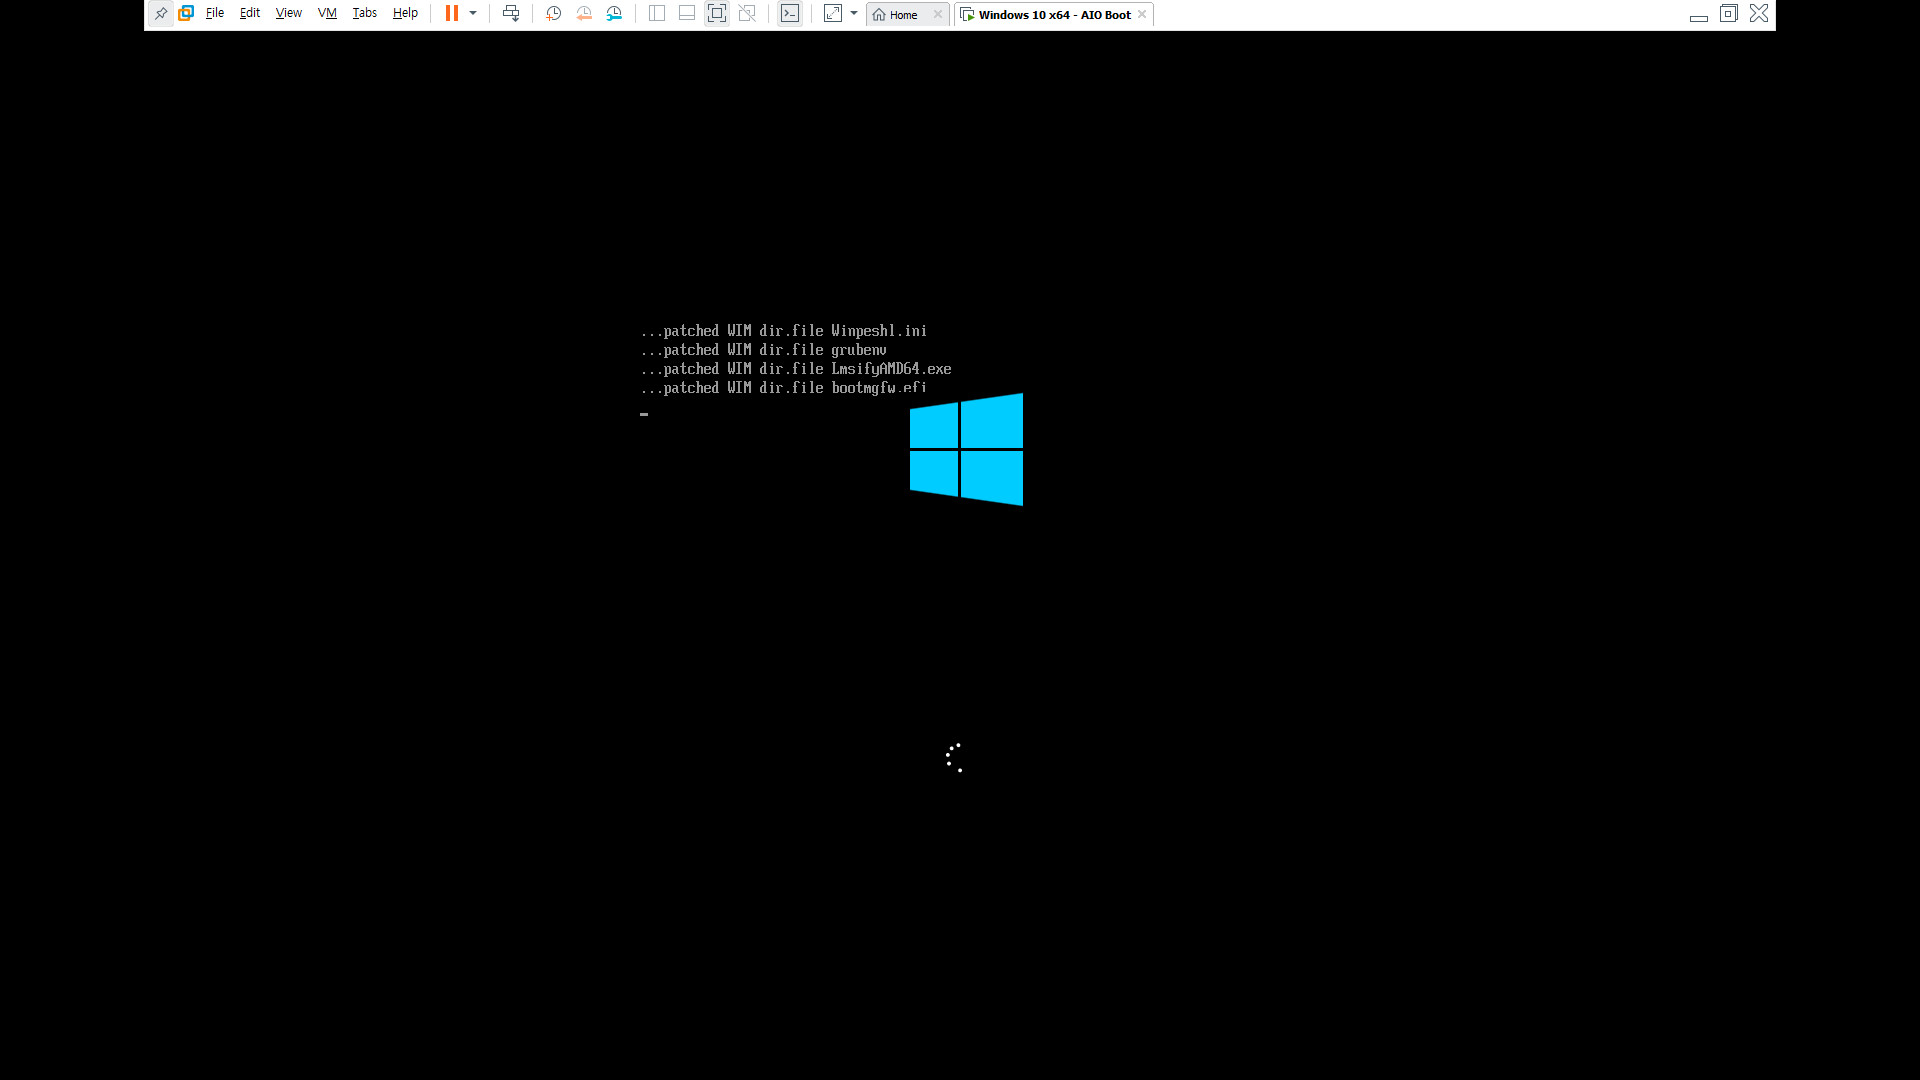Open the View menu
Screen dimensions: 1920x1080
(x=289, y=14)
